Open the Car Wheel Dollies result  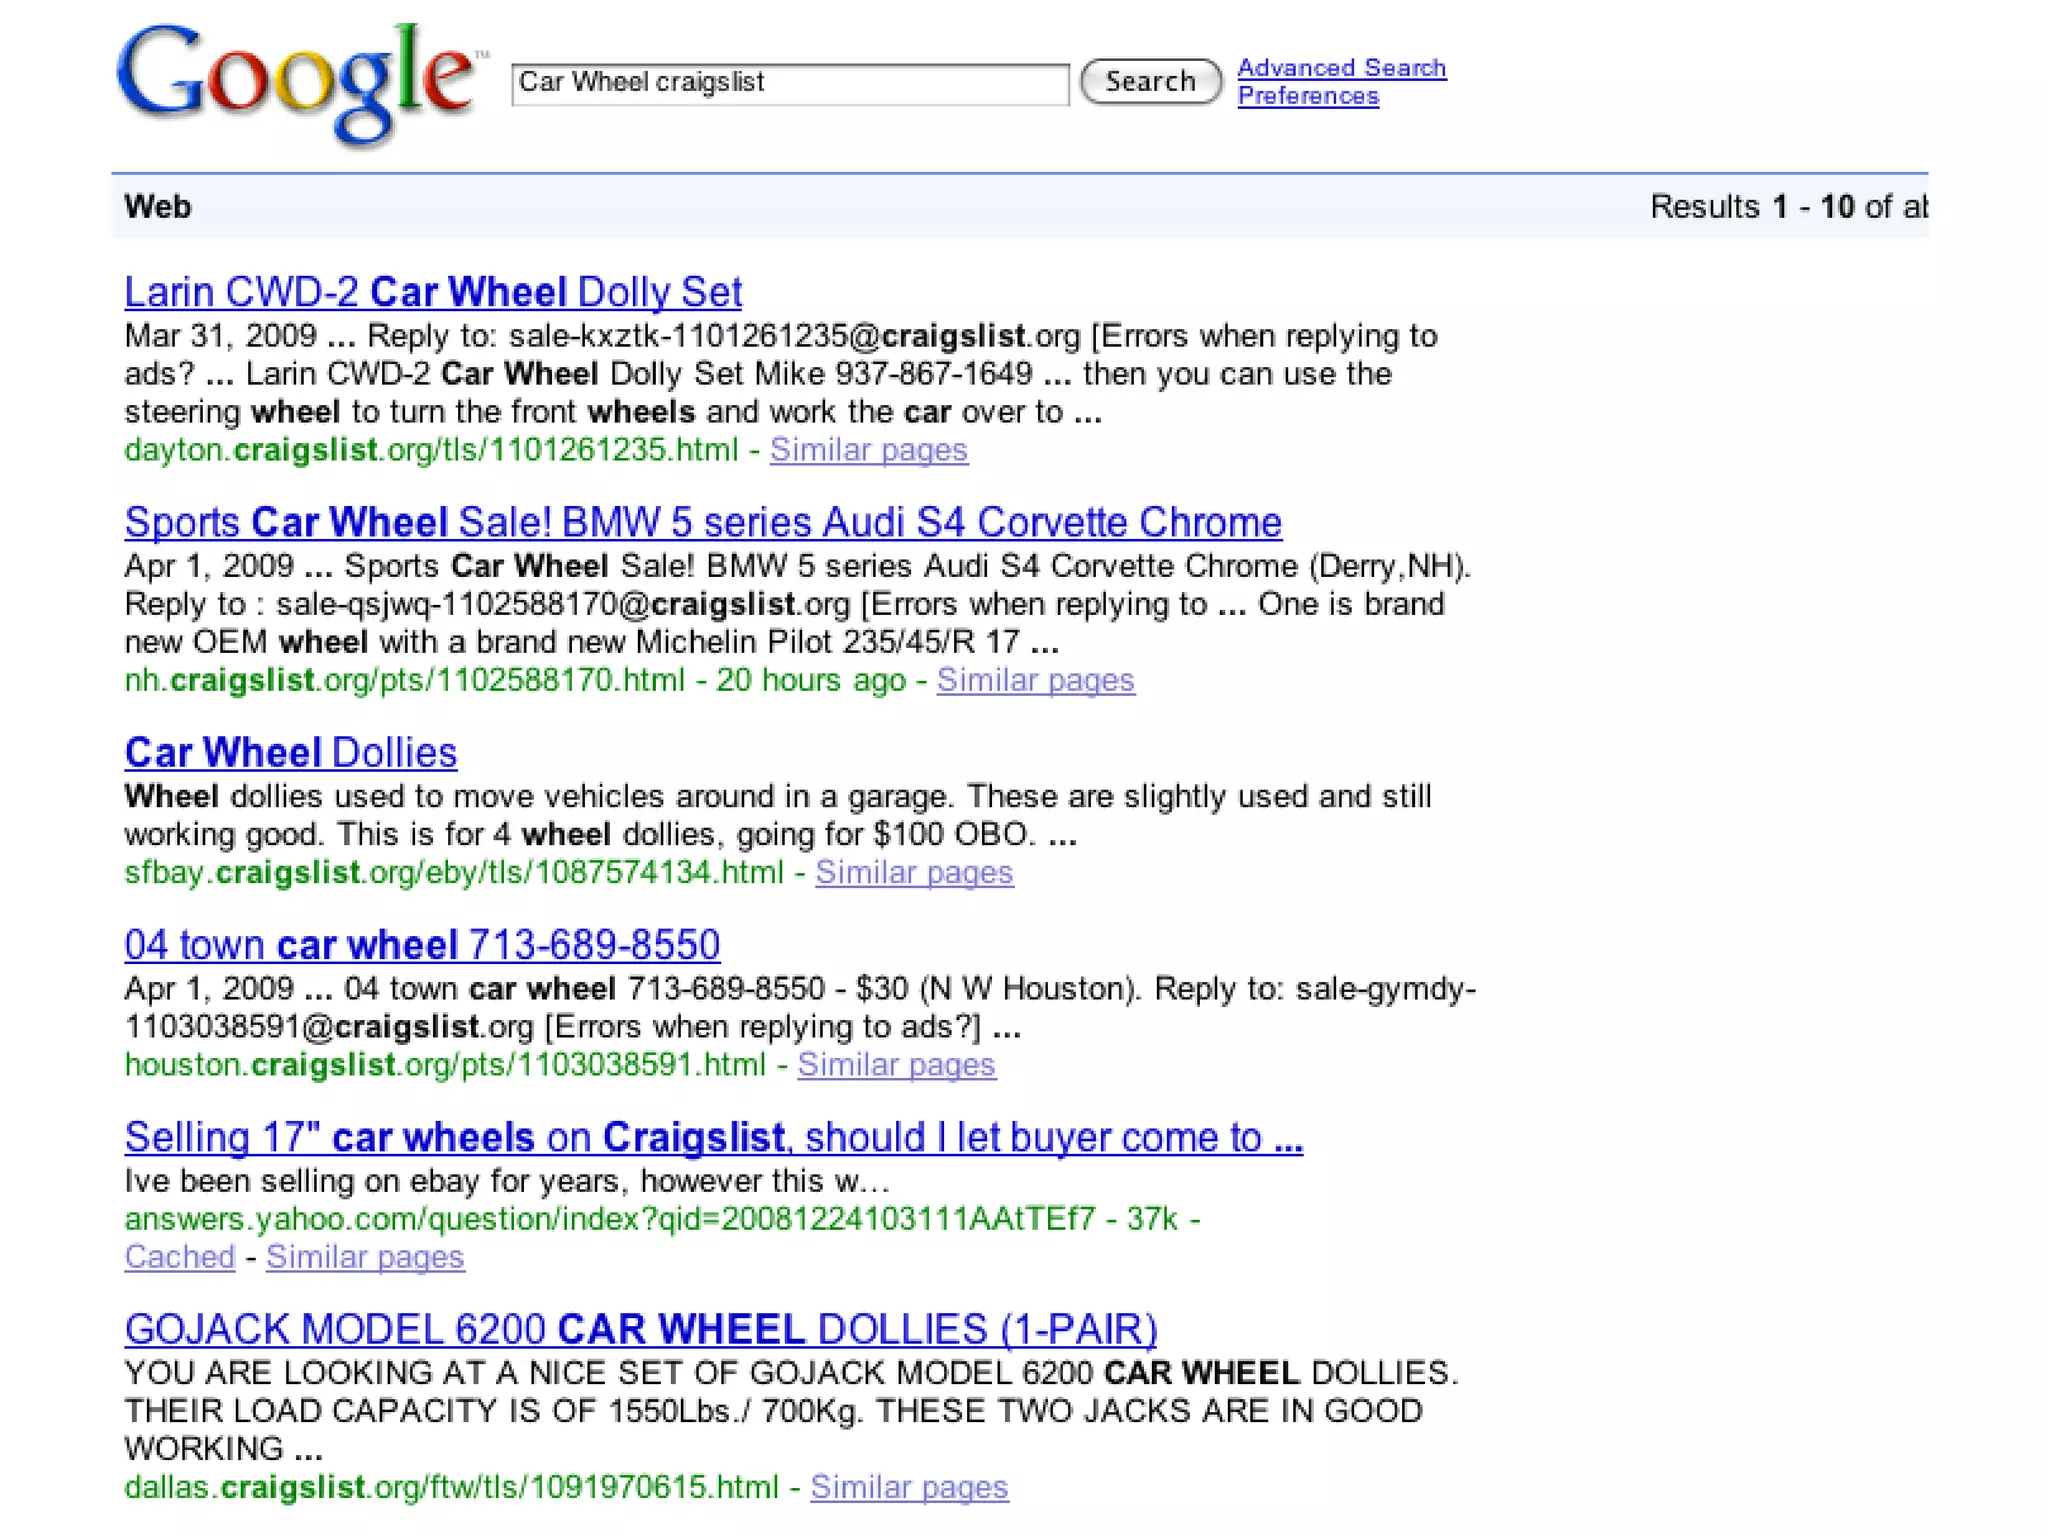[290, 752]
